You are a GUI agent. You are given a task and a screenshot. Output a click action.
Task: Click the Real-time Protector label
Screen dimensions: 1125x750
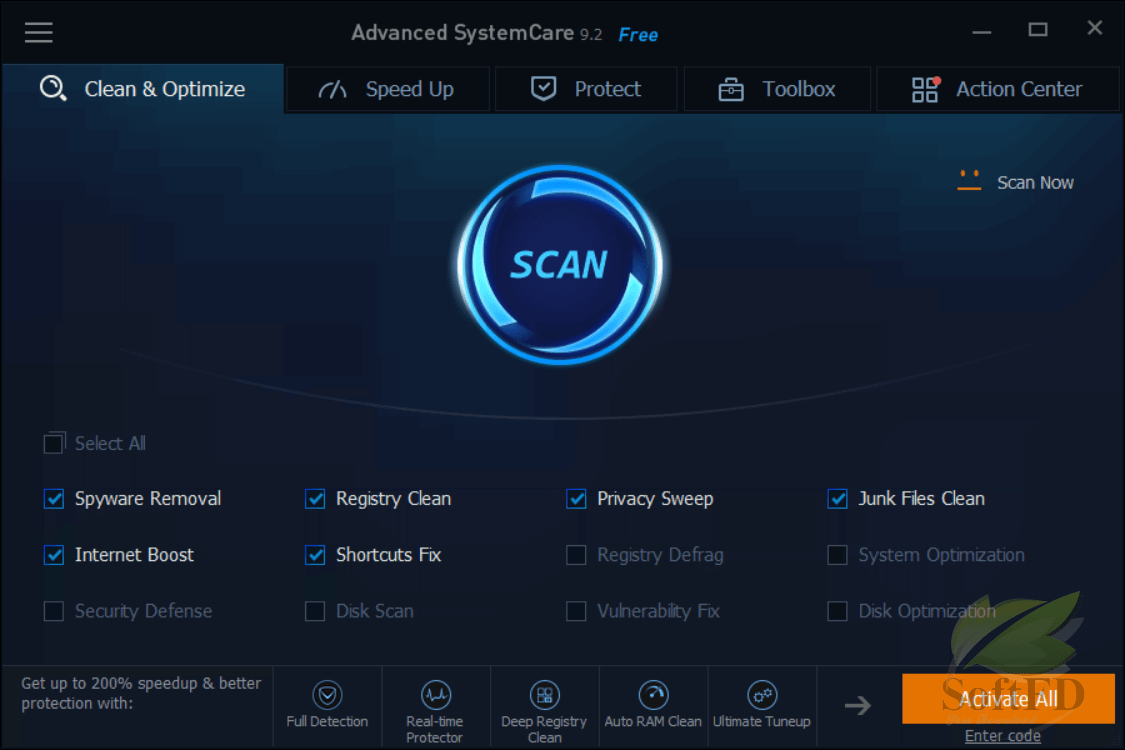click(435, 729)
